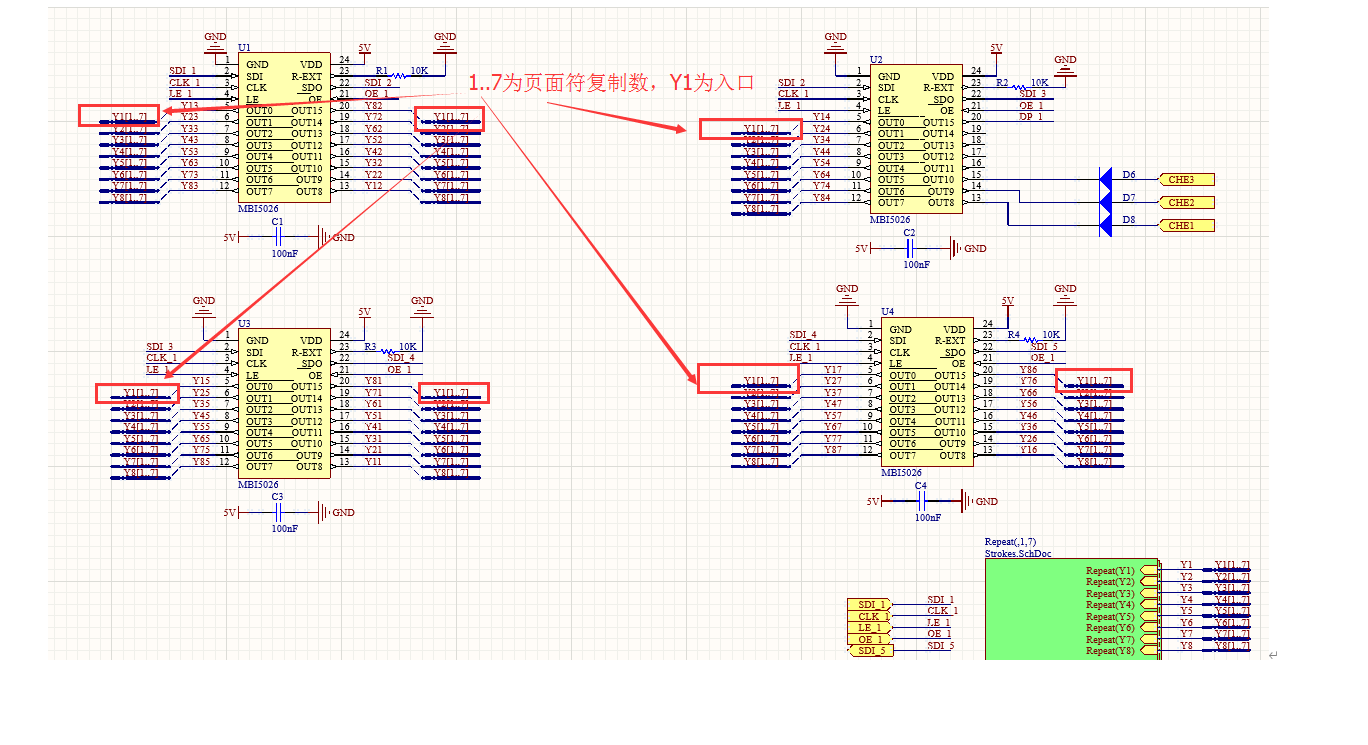Select the U2 MBI5026 chip body
This screenshot has width=1368, height=745.
[916, 140]
